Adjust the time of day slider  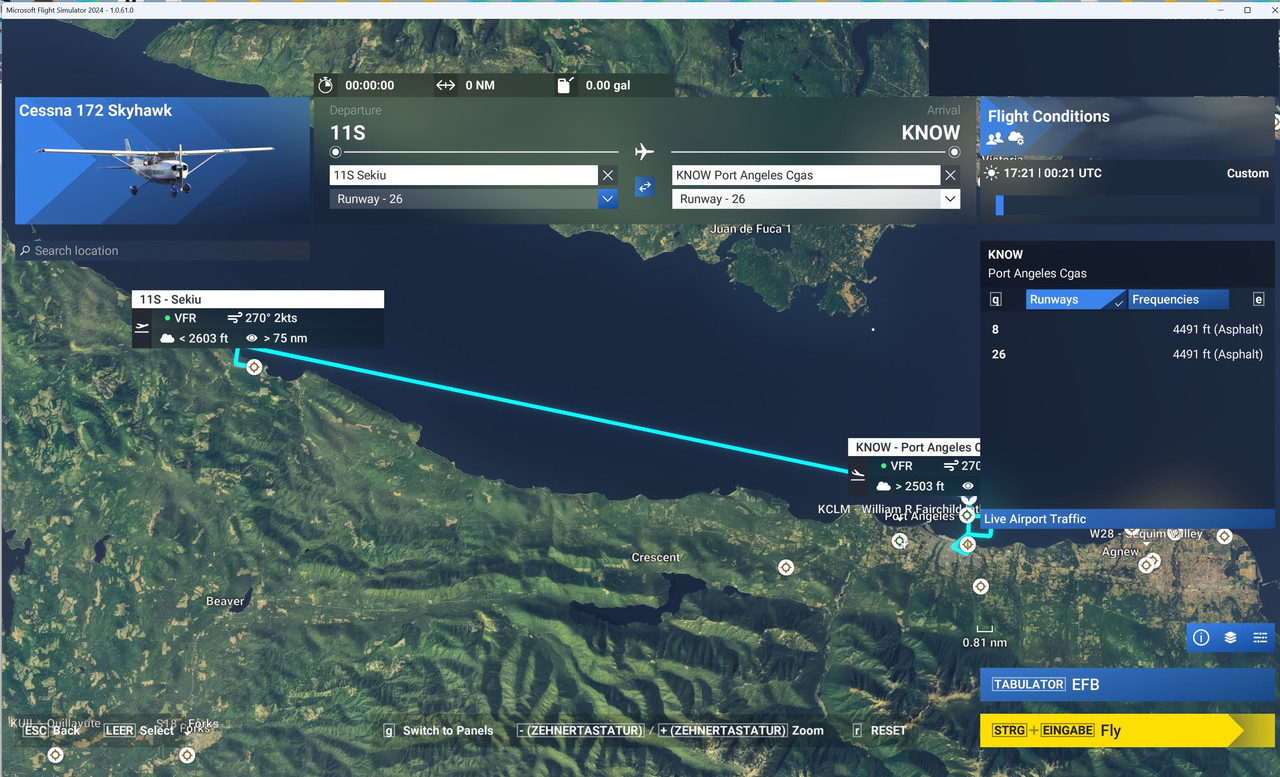tap(1127, 205)
